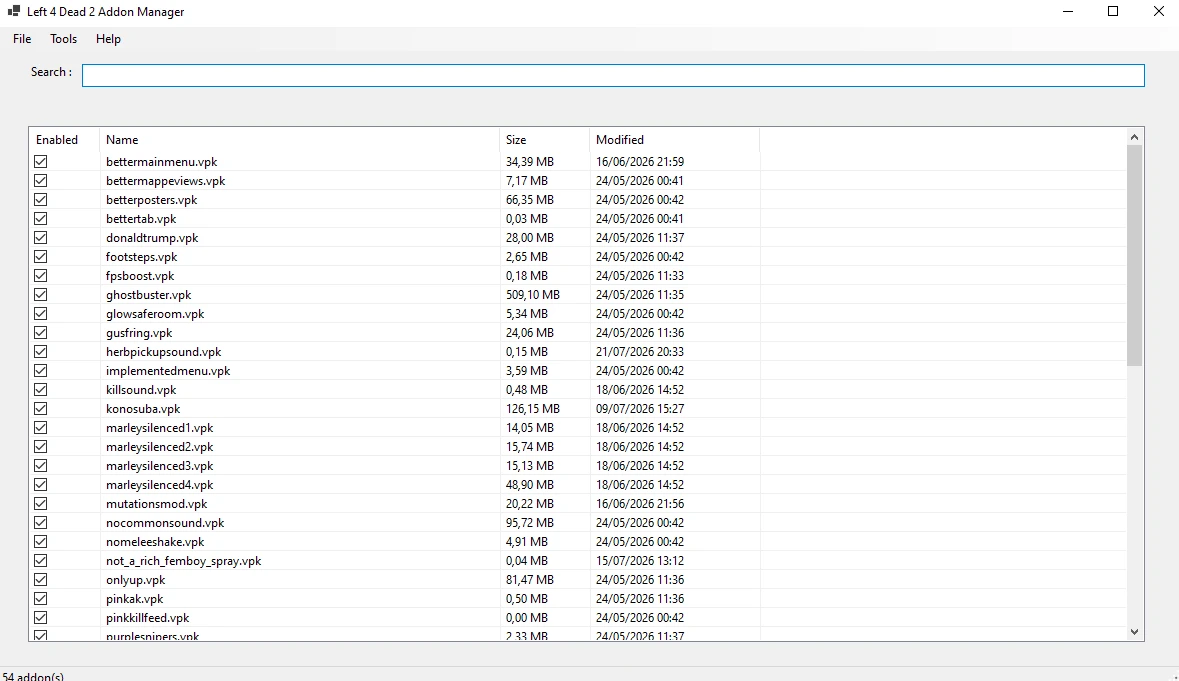Image resolution: width=1179 pixels, height=681 pixels.
Task: Select the nomeleeshake.vpk file name
Action: click(x=155, y=542)
